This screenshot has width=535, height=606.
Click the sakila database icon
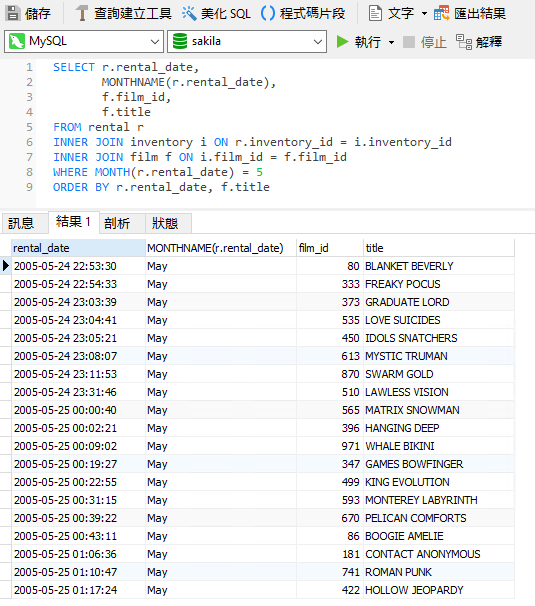(x=180, y=41)
